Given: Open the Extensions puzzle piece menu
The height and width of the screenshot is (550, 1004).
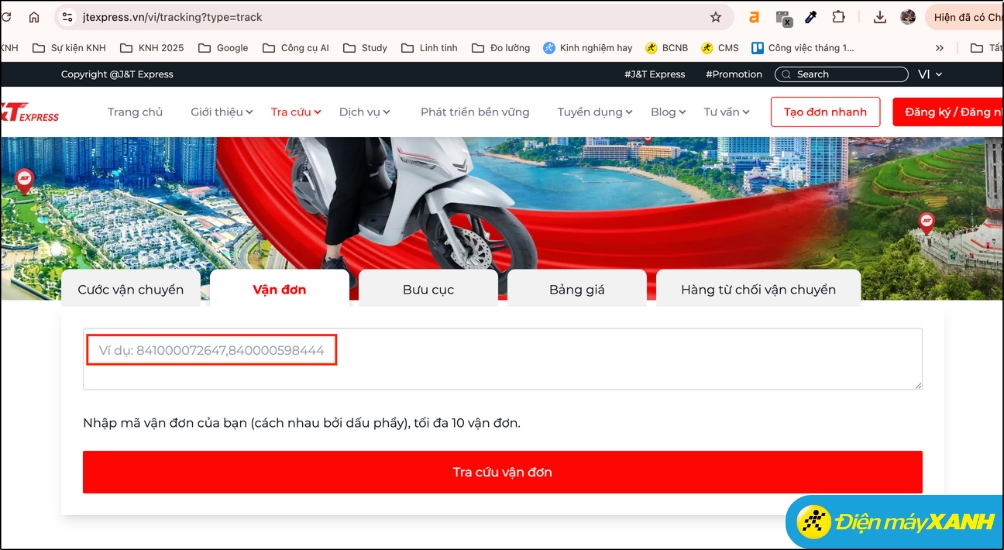Looking at the screenshot, I should tap(838, 17).
